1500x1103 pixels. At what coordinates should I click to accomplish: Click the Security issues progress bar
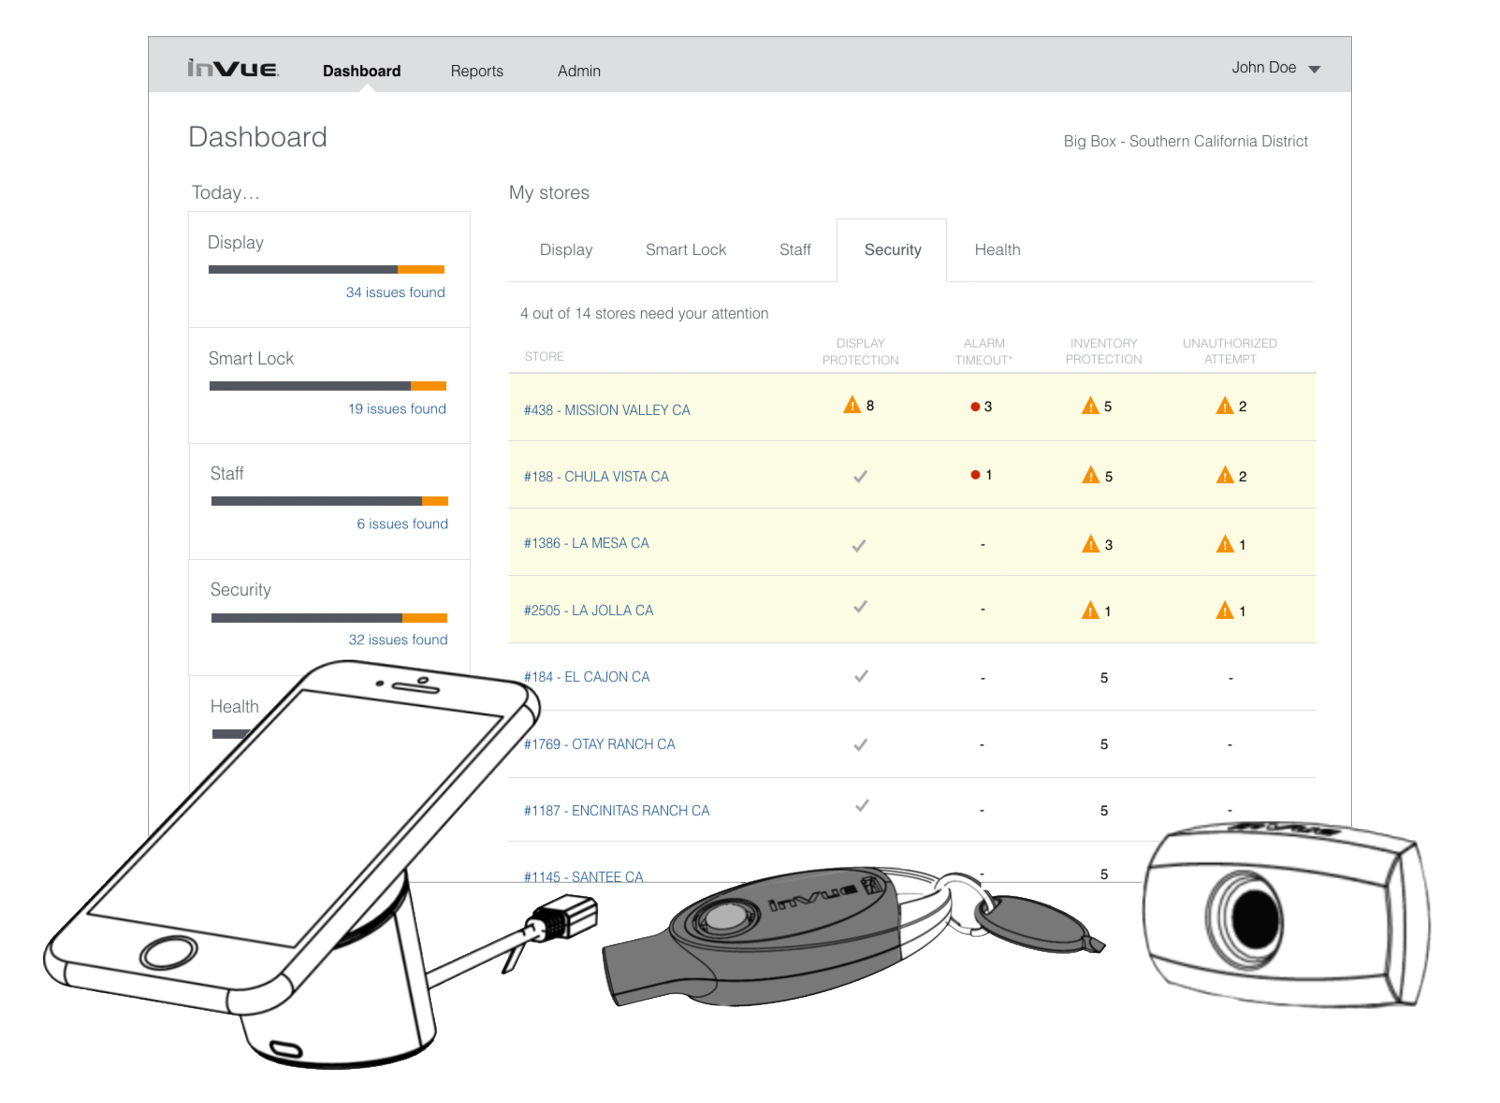click(x=329, y=618)
